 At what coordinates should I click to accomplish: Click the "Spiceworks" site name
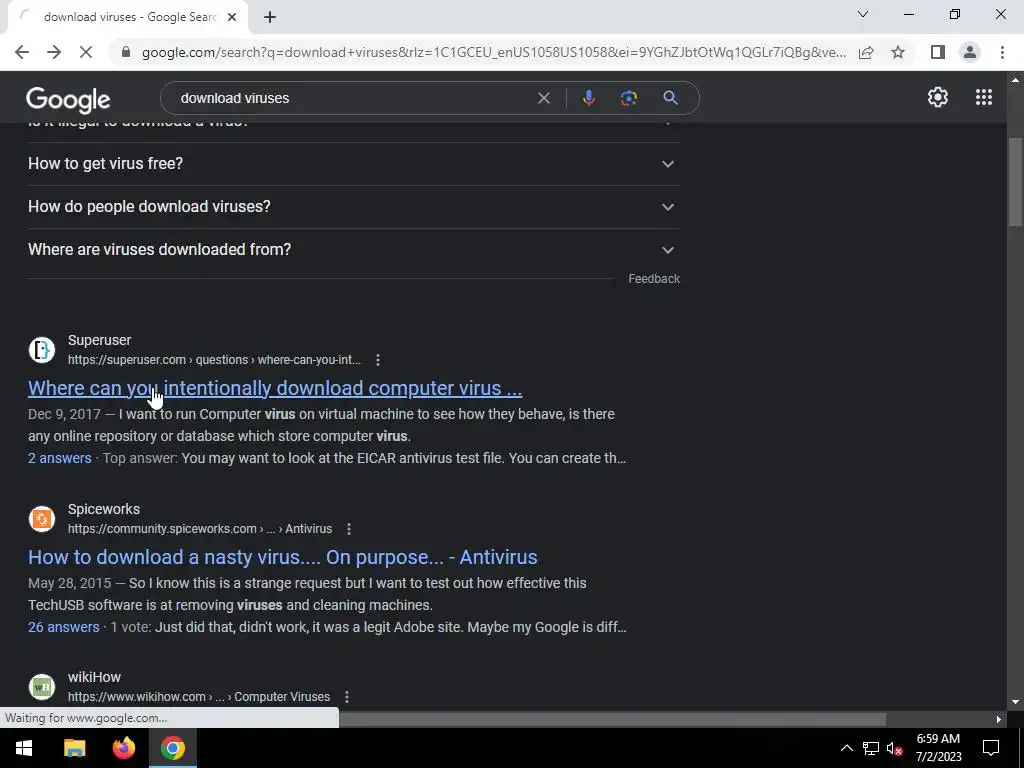coord(104,509)
